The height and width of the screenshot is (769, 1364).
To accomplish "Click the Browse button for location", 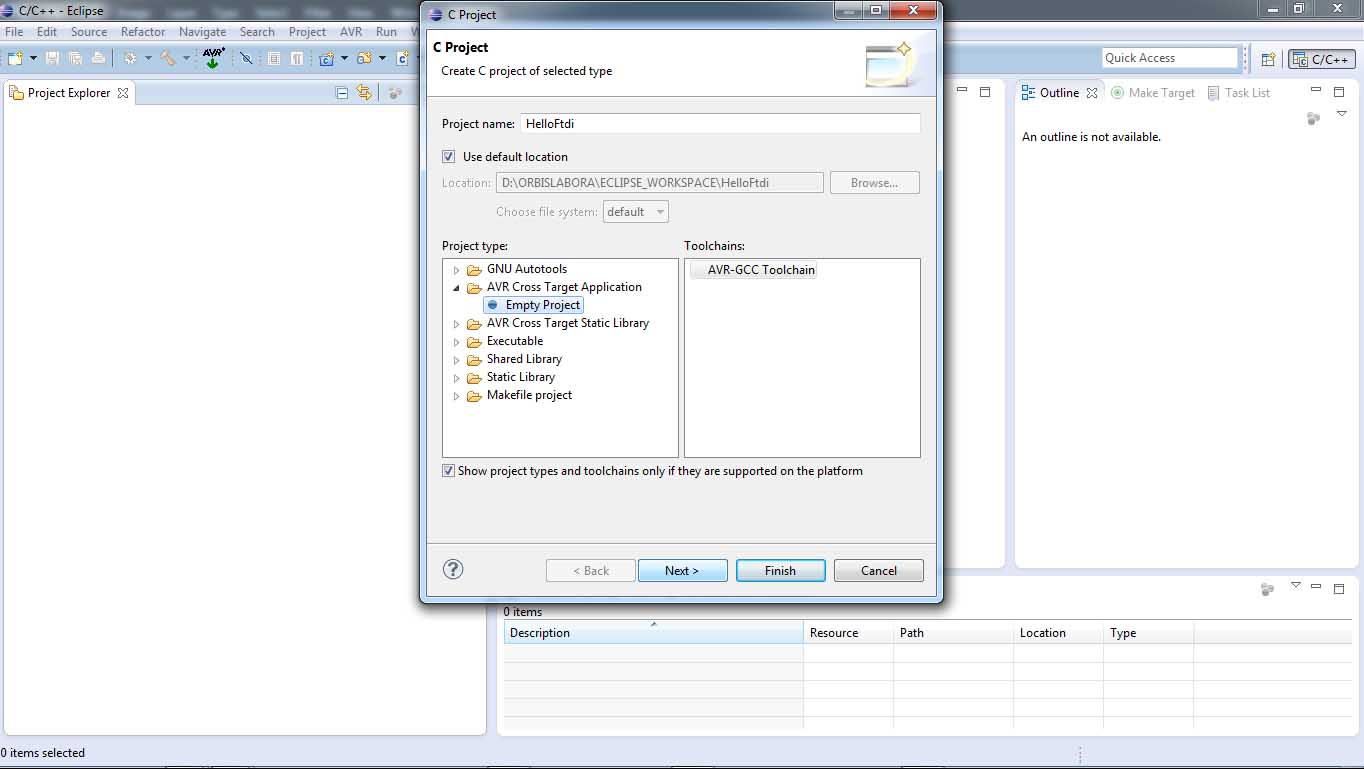I will 875,183.
